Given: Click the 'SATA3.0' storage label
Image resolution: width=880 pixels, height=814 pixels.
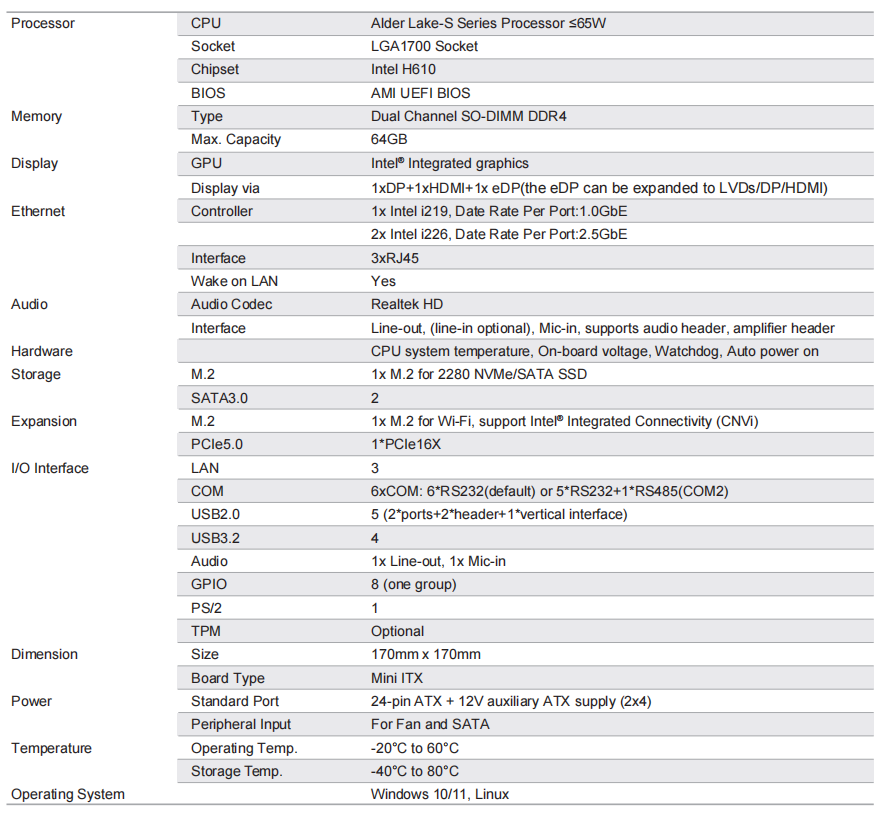Looking at the screenshot, I should click(x=219, y=398).
